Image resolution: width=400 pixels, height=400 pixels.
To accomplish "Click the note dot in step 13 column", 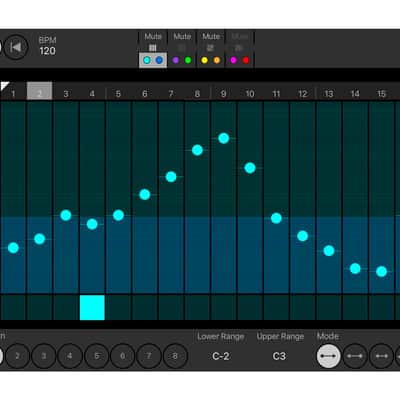I will coord(329,251).
